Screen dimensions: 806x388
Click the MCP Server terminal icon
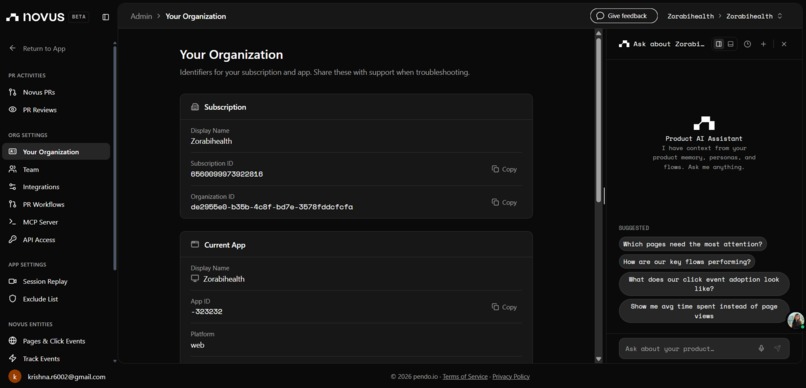13,222
